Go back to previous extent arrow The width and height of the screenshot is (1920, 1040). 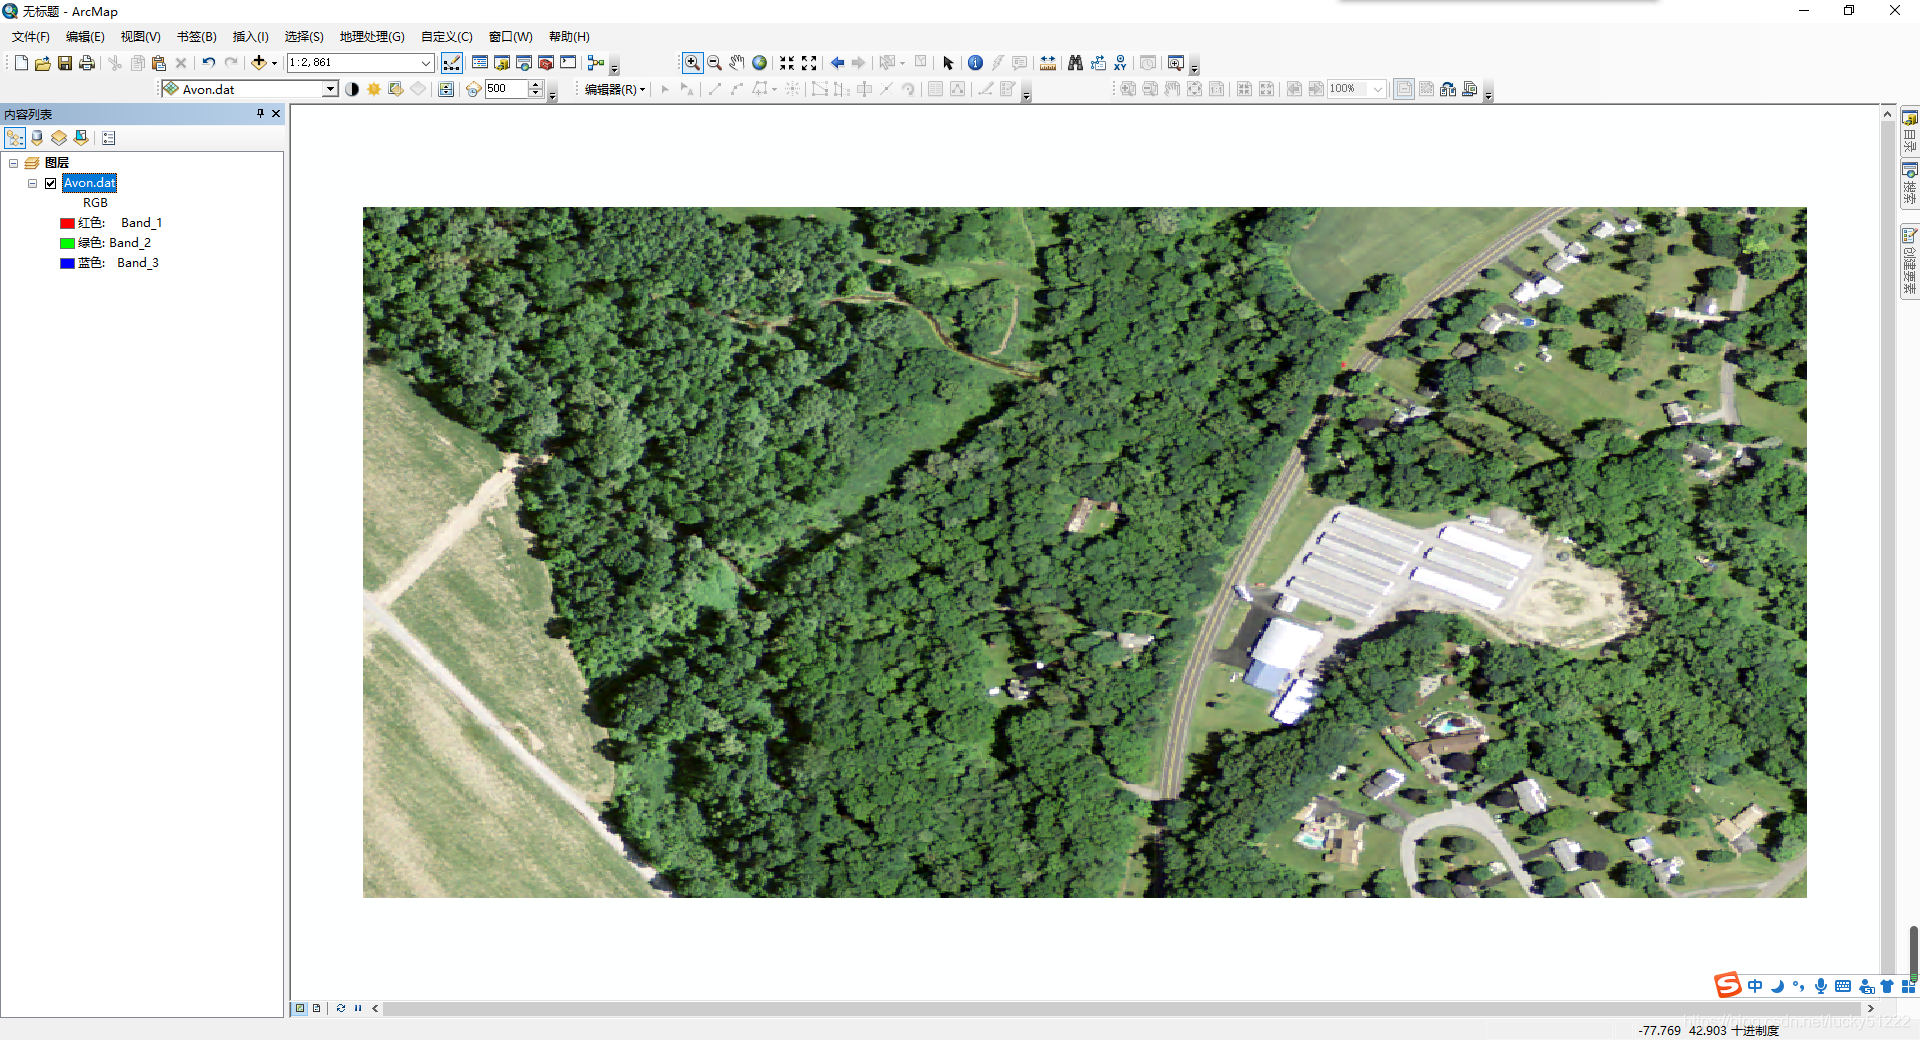point(837,63)
